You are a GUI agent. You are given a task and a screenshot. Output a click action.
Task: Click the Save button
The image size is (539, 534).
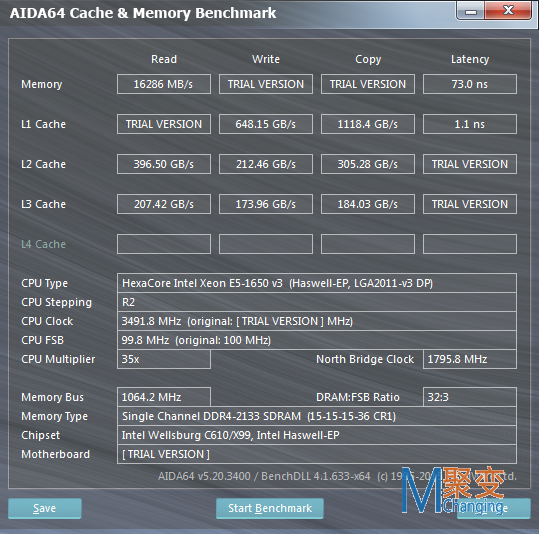(x=45, y=508)
